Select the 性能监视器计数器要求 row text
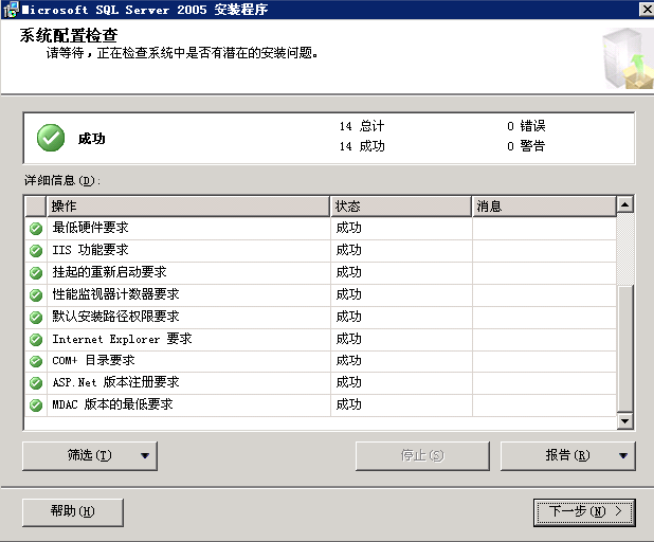This screenshot has height=543, width=654. click(x=116, y=294)
